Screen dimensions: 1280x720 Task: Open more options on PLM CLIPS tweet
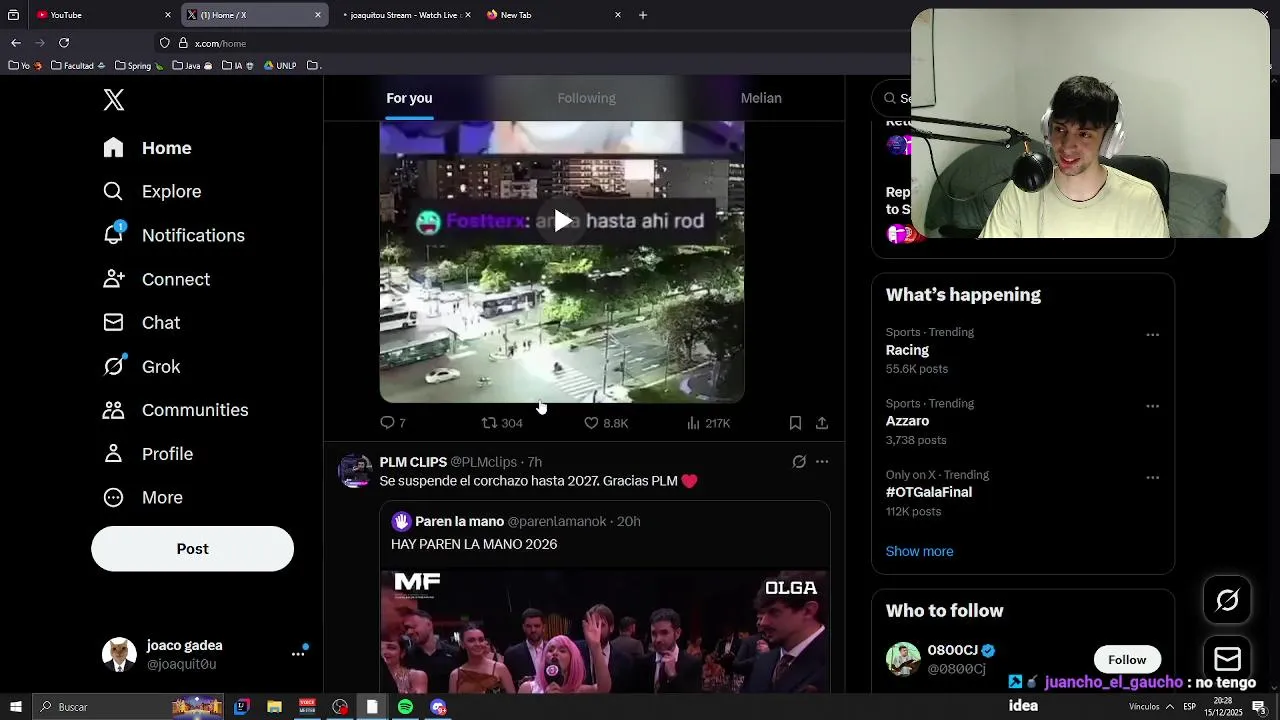pyautogui.click(x=822, y=462)
